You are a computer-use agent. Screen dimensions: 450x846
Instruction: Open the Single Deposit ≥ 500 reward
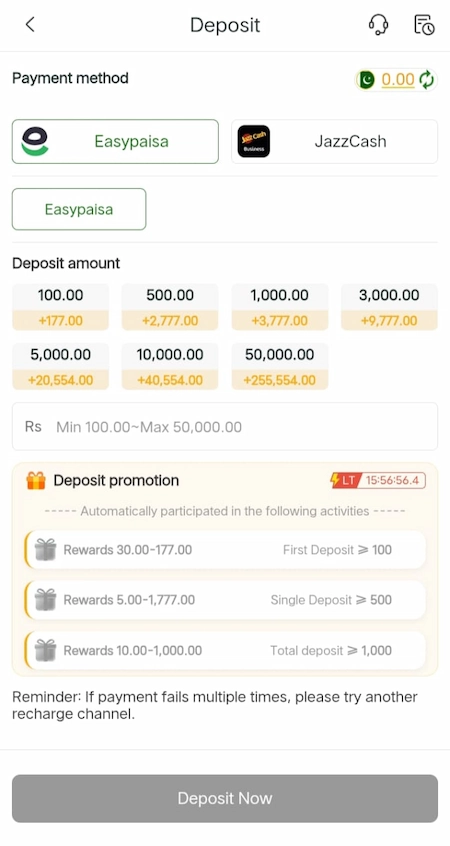225,600
